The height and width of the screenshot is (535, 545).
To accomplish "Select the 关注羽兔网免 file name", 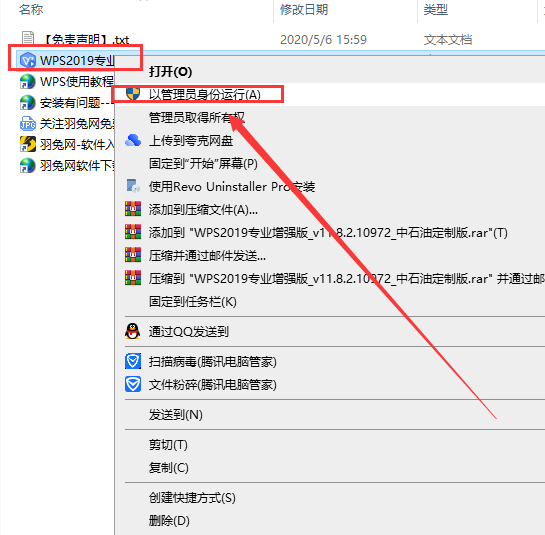I will coord(77,123).
